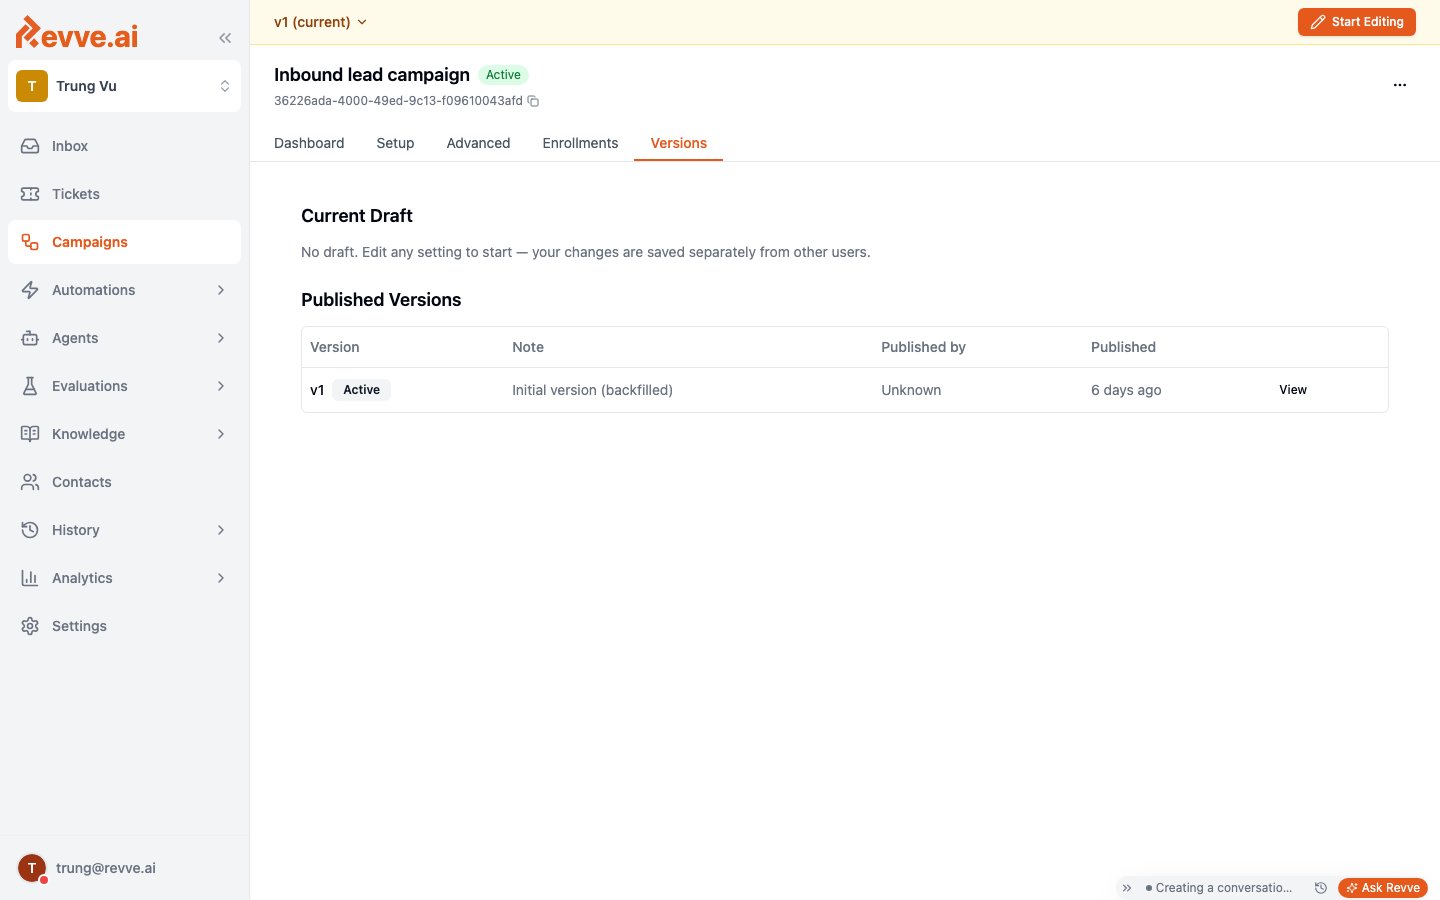This screenshot has height=900, width=1440.
Task: Open the Campaigns icon in the sidebar
Action: tap(30, 242)
